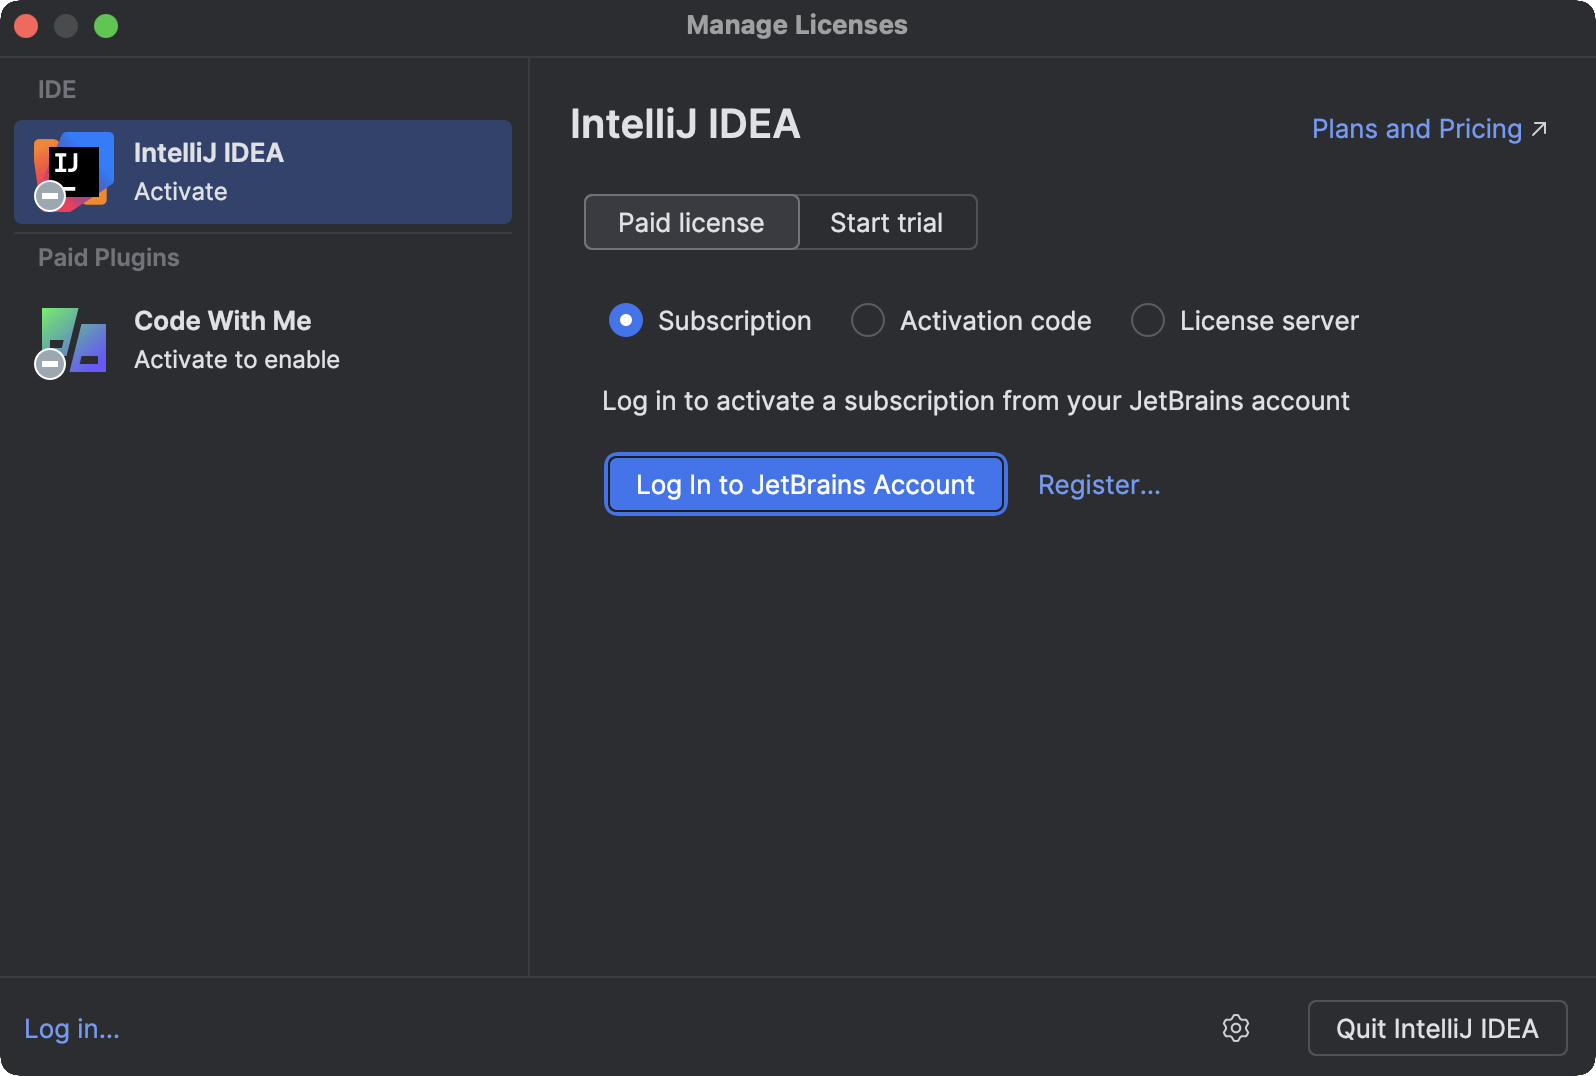
Task: Open the Register... link
Action: (1099, 485)
